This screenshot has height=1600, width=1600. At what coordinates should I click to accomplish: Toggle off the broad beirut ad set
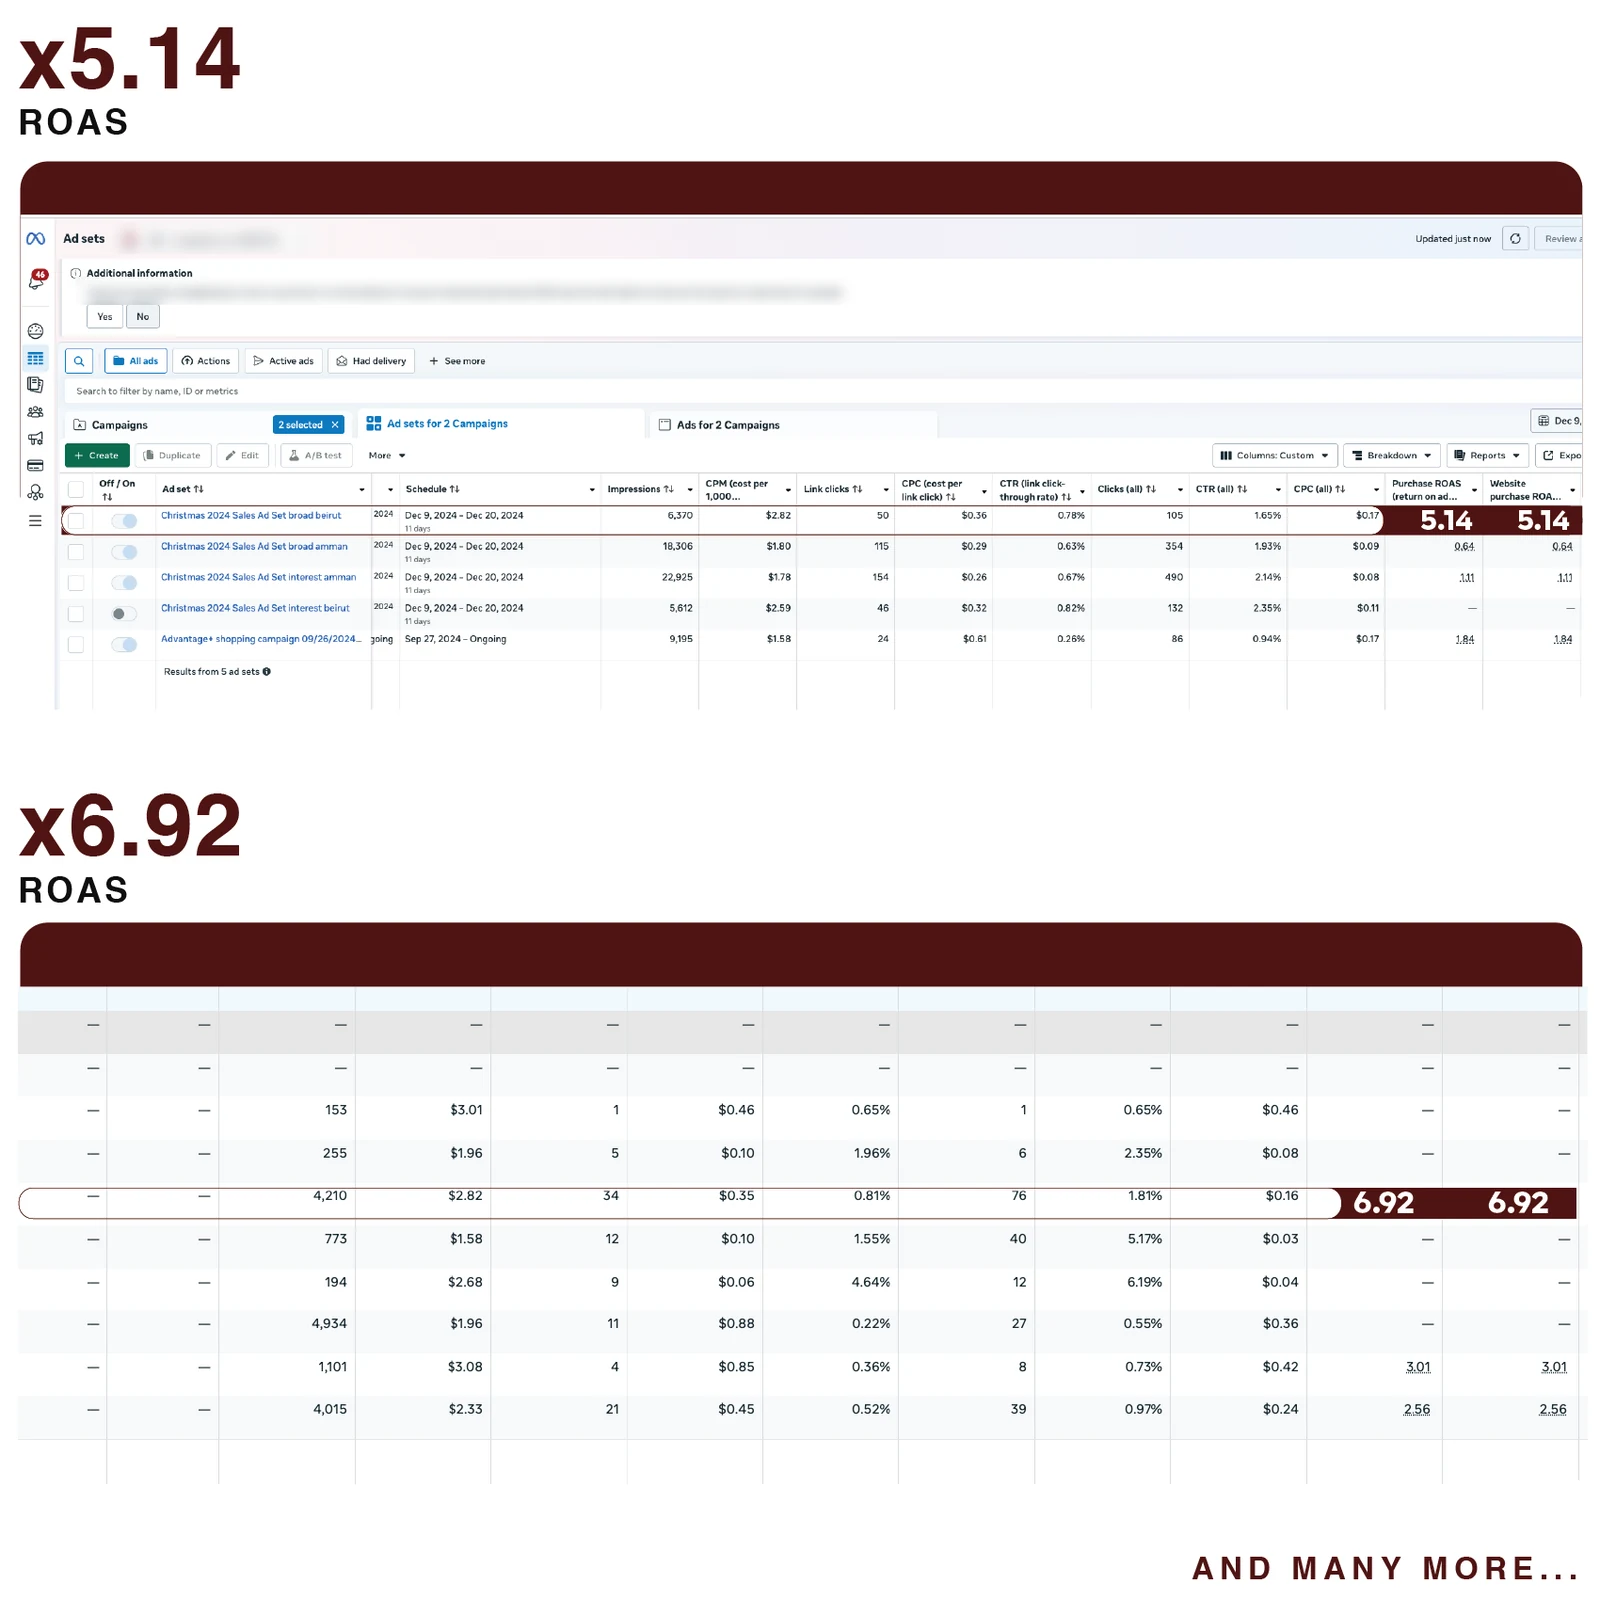(124, 521)
